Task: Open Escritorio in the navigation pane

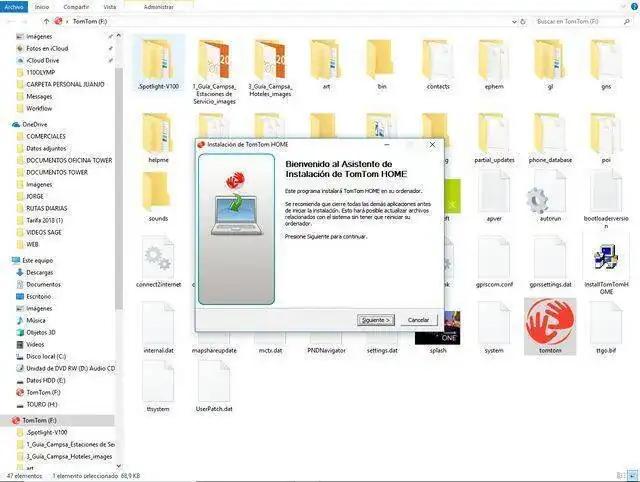Action: [x=38, y=297]
